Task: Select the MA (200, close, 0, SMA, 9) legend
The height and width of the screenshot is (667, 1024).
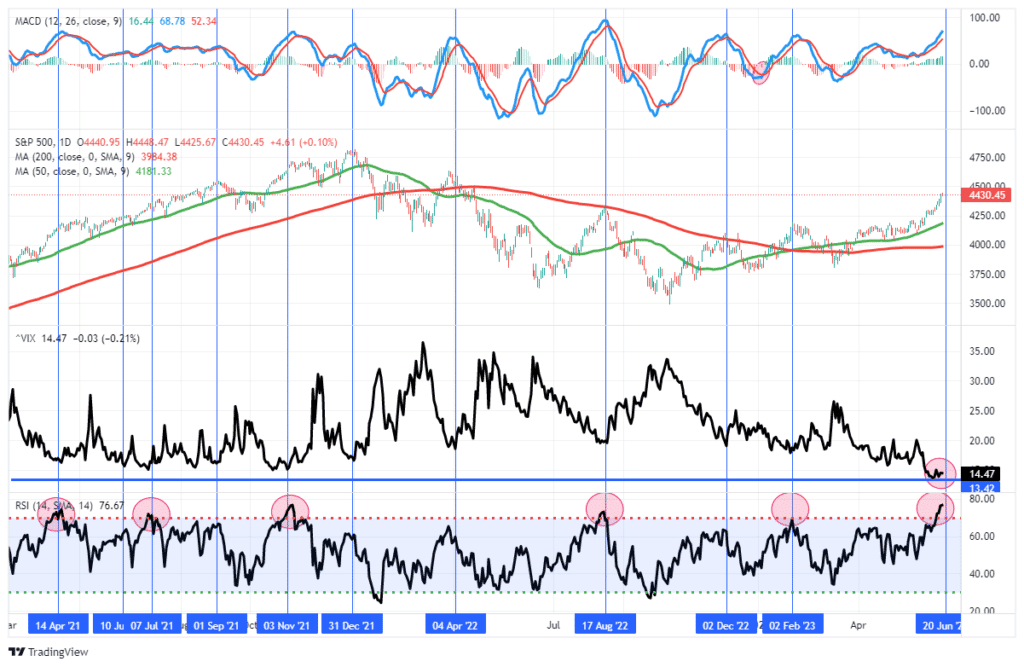Action: click(x=76, y=157)
